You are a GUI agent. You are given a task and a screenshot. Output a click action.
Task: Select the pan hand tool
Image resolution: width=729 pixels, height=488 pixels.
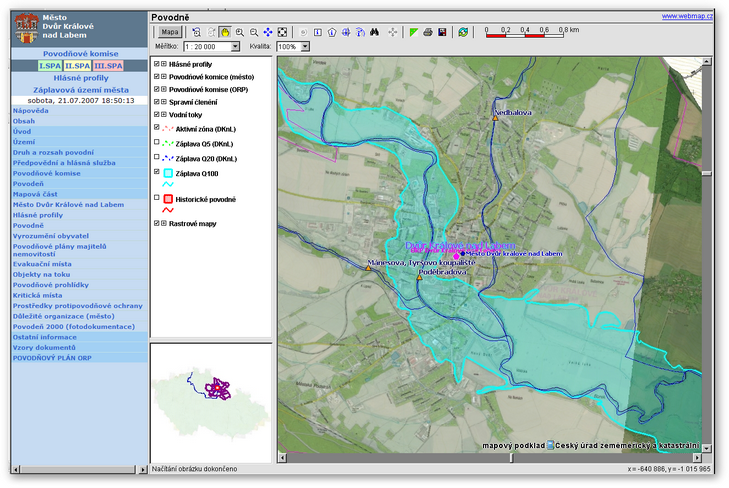225,32
